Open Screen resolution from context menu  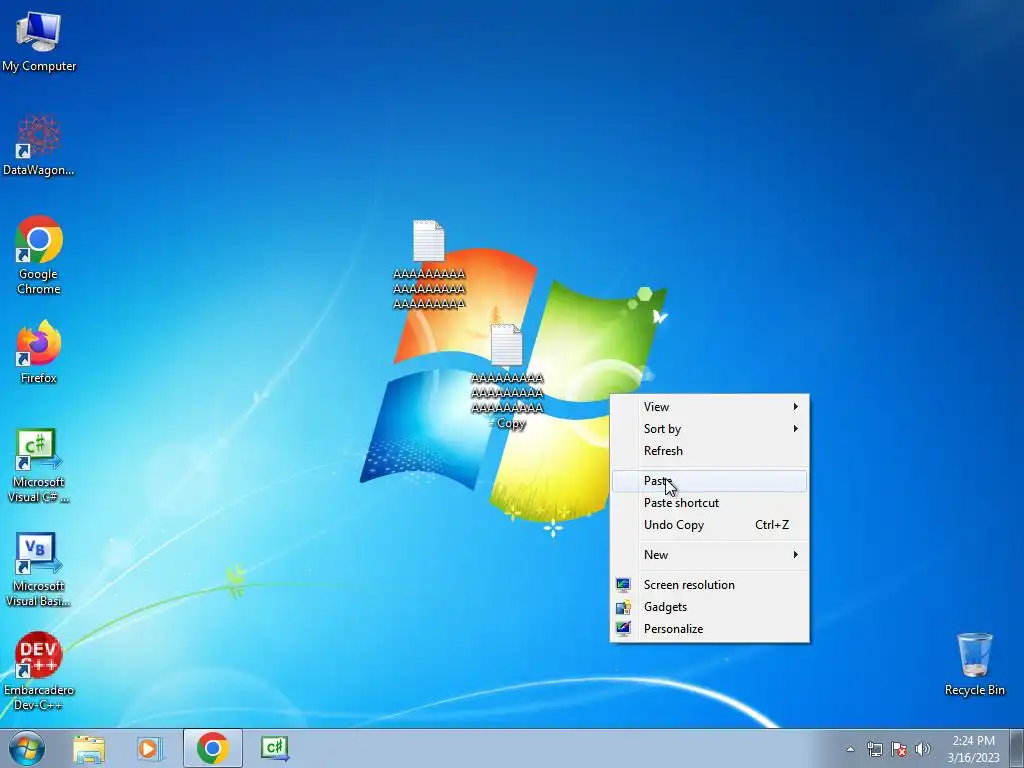(709, 585)
